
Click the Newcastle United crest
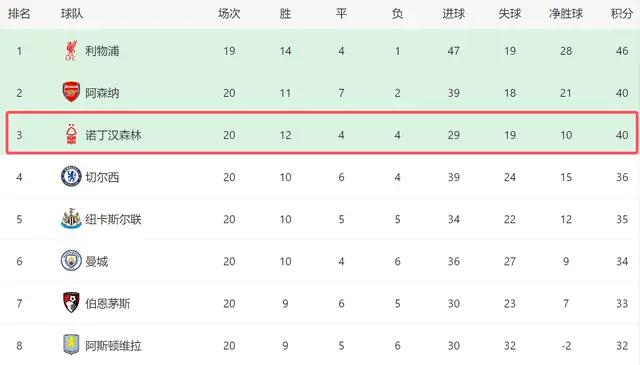pyautogui.click(x=71, y=218)
